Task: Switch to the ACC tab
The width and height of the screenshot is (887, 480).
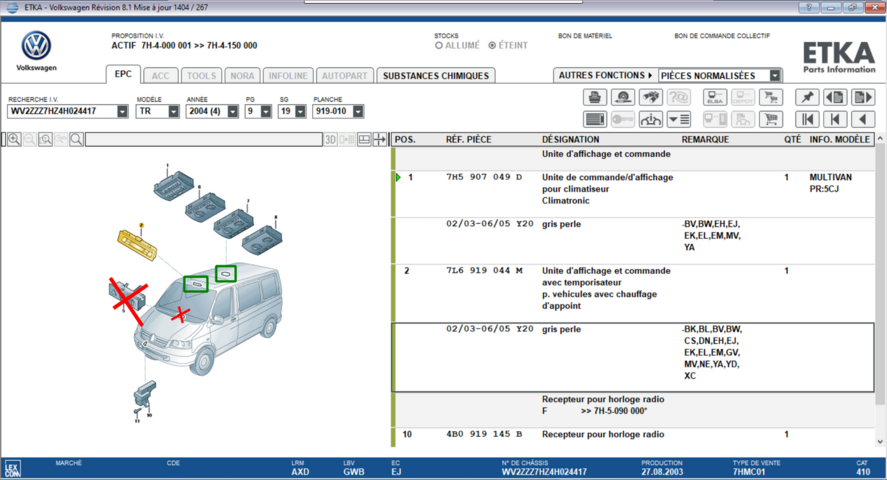Action: 161,76
